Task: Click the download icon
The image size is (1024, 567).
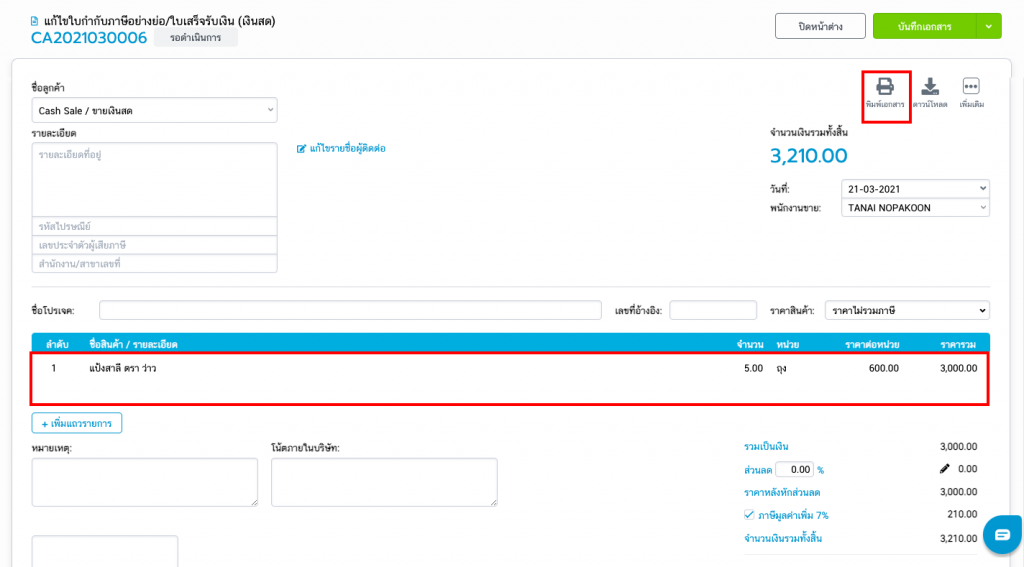Action: click(x=929, y=93)
